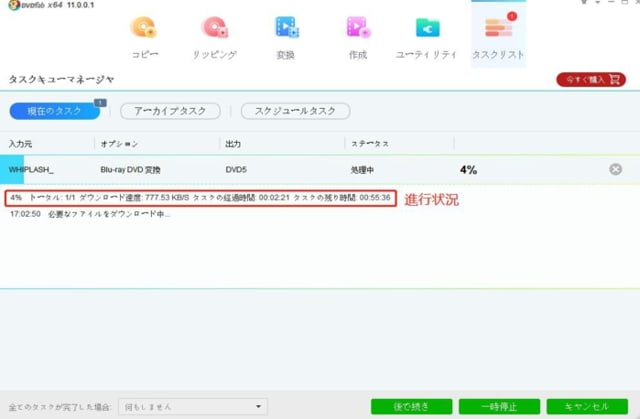Switch to 現在のタスク tab
The height and width of the screenshot is (419, 640).
54,111
